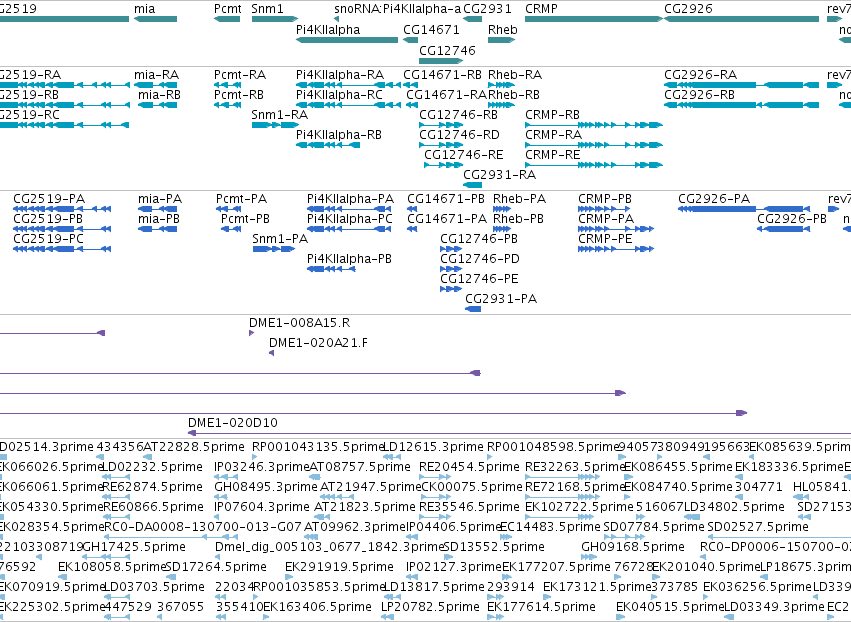The height and width of the screenshot is (622, 851).
Task: Select the CG12746-RB transcript
Action: 441,125
